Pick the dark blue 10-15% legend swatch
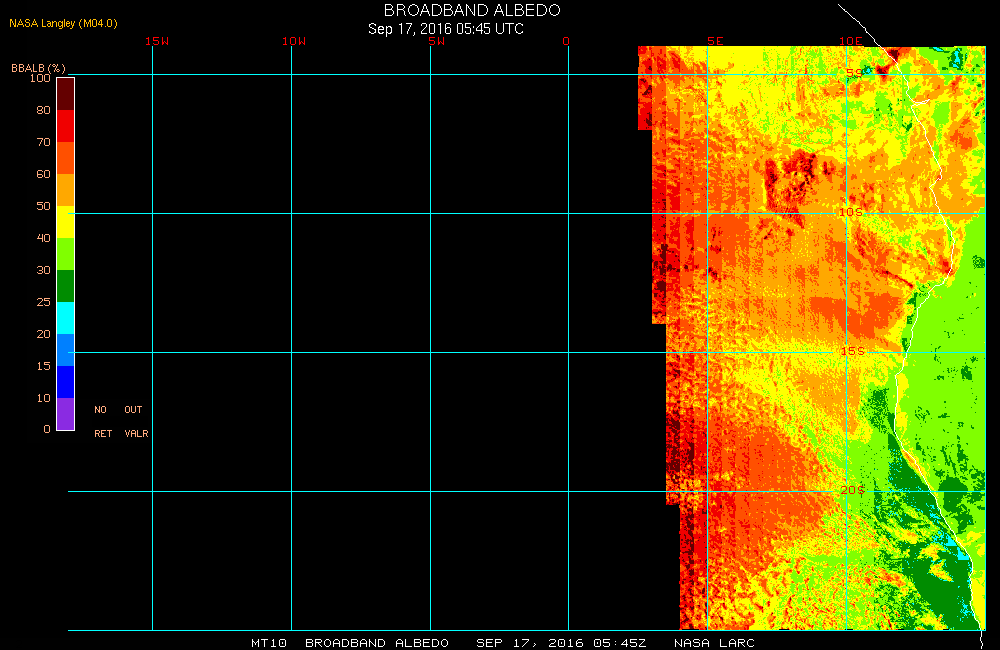Screen dimensions: 1000x650 tap(65, 382)
